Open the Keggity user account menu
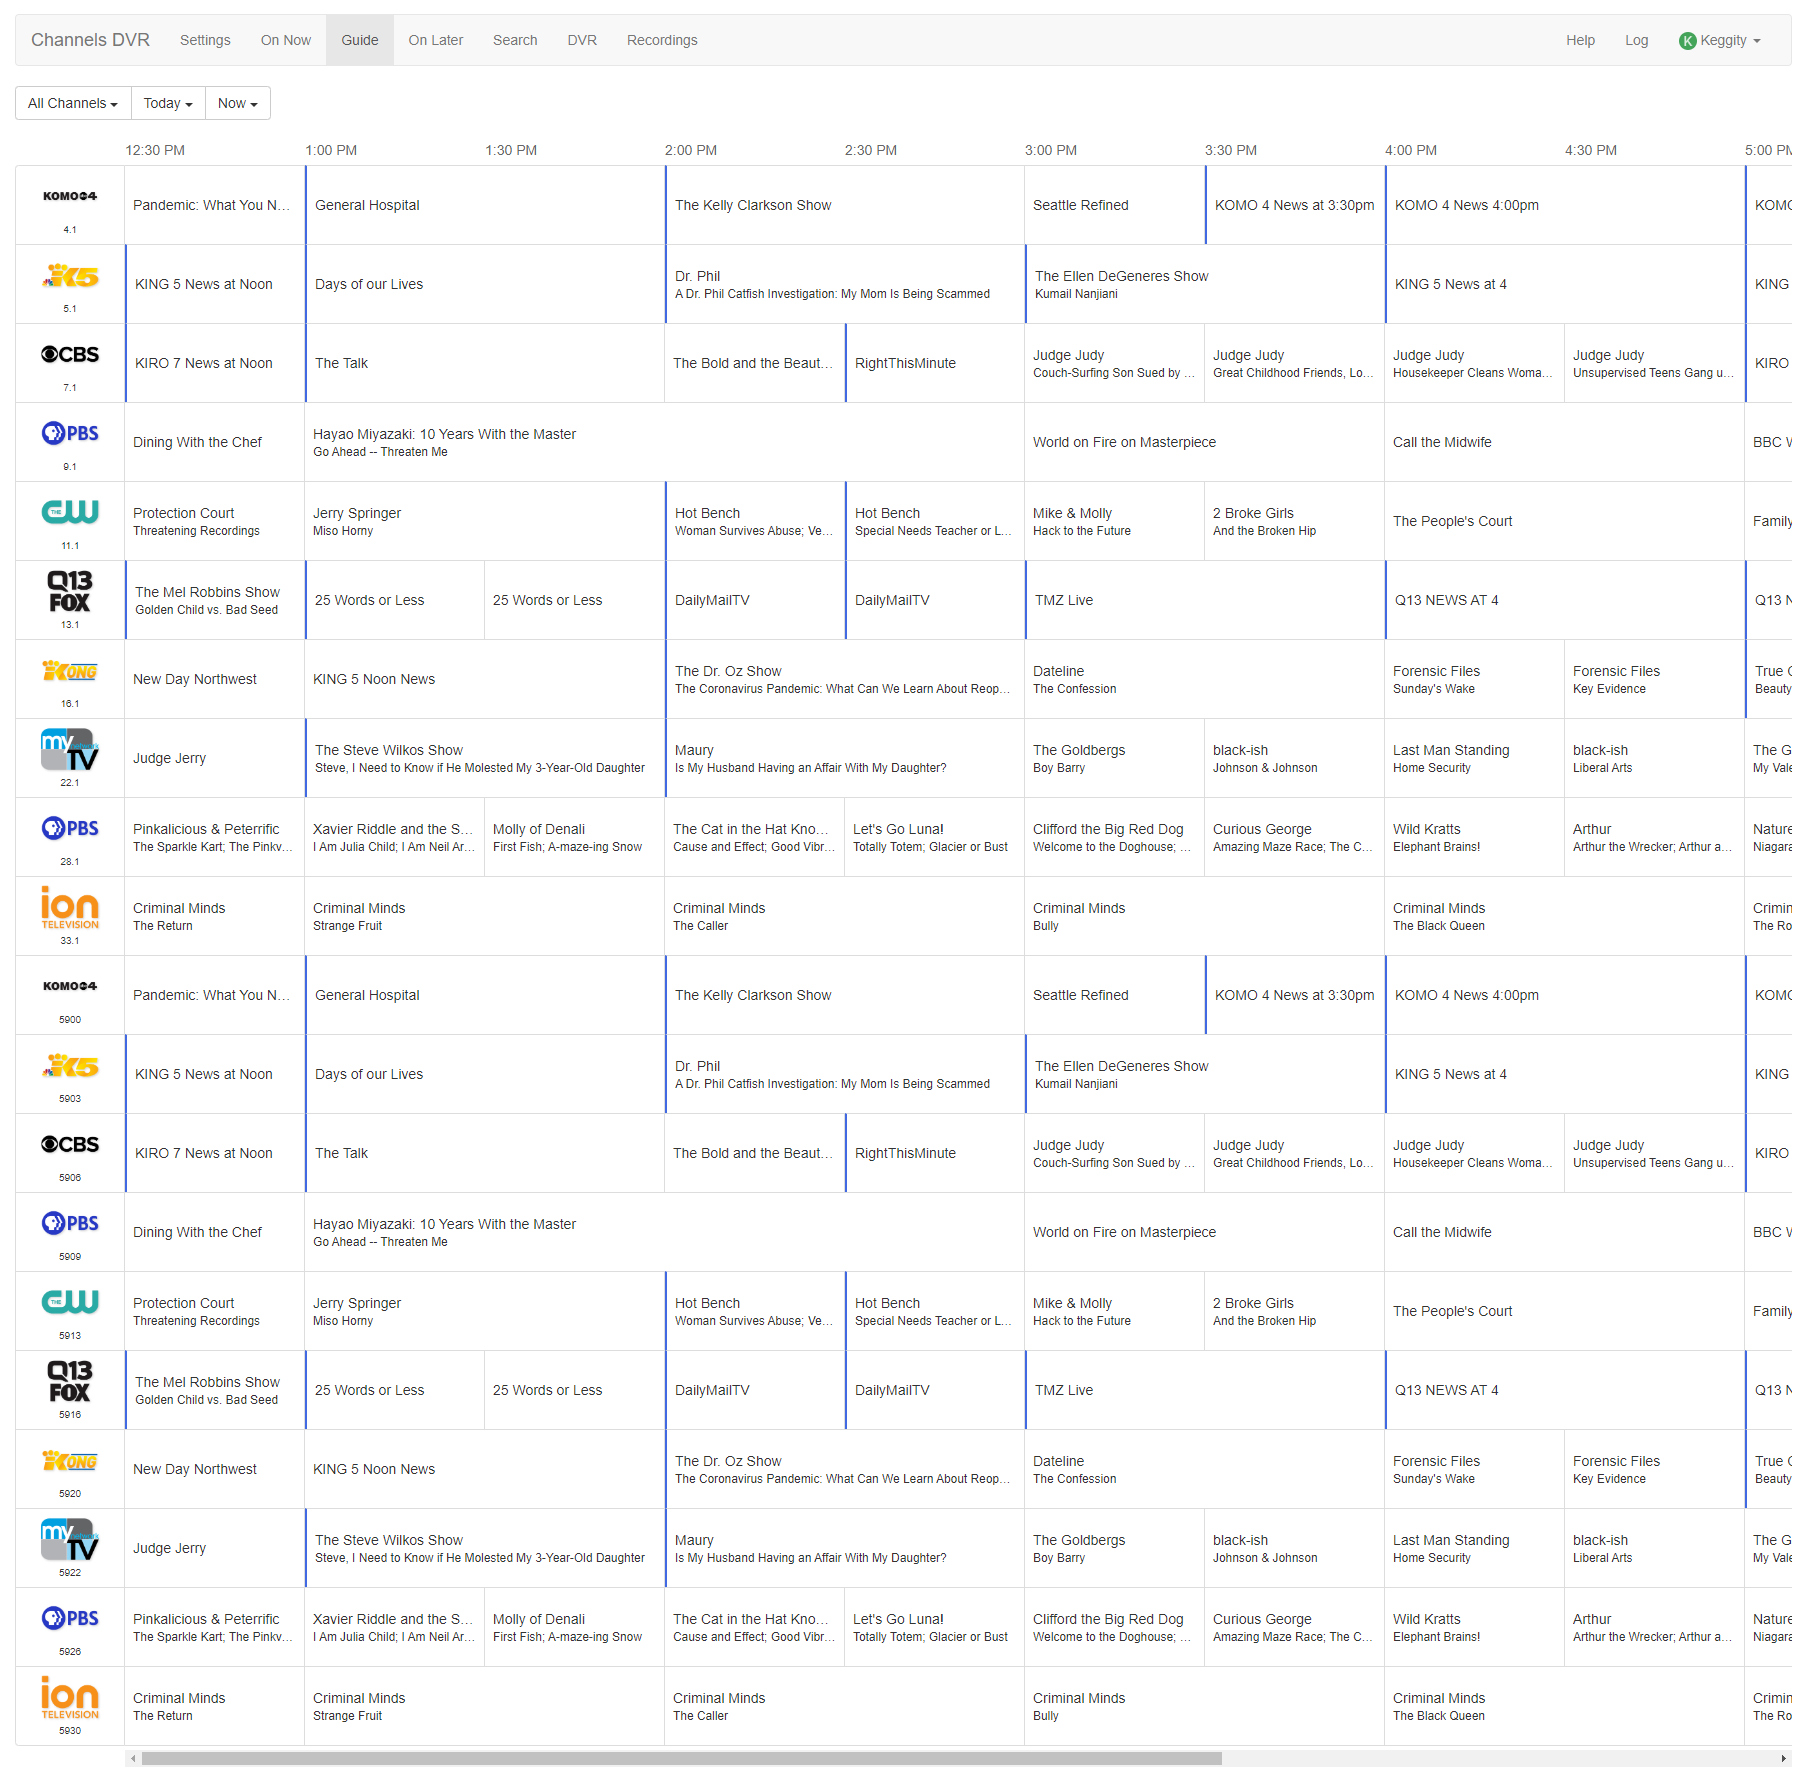 click(1720, 40)
